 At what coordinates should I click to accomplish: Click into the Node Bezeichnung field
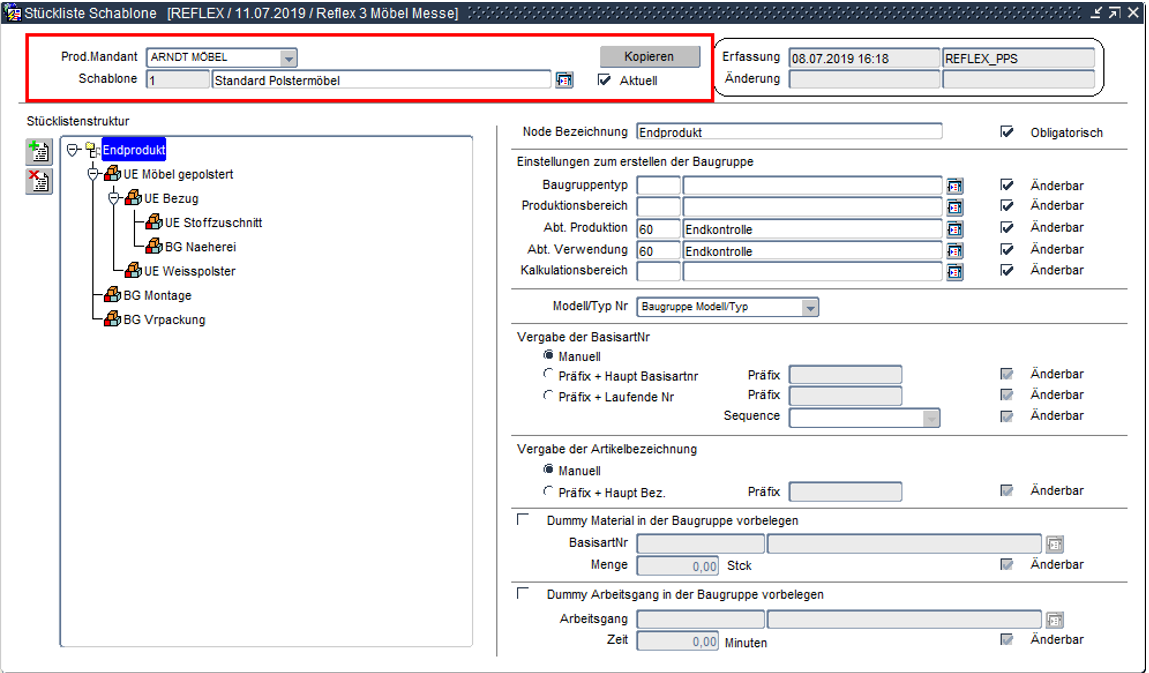pyautogui.click(x=788, y=132)
